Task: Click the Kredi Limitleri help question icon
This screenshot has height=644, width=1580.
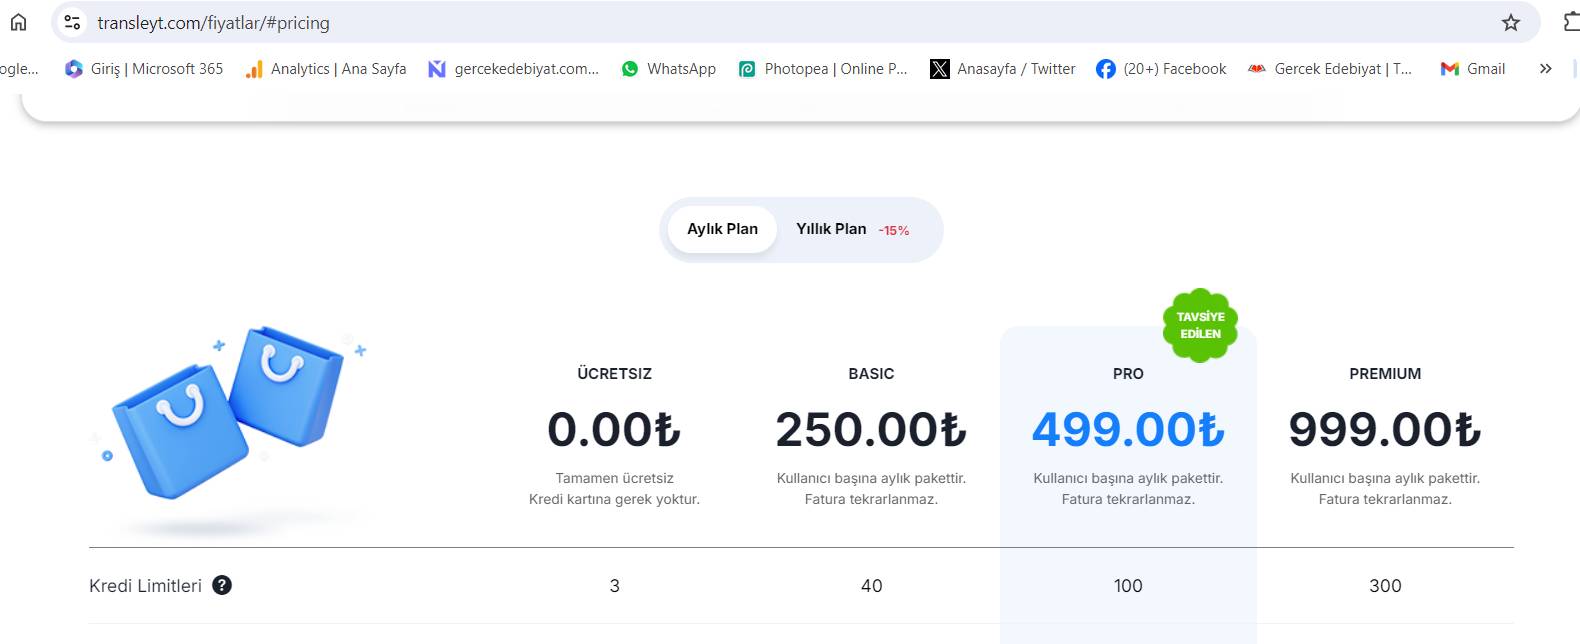Action: [x=222, y=586]
